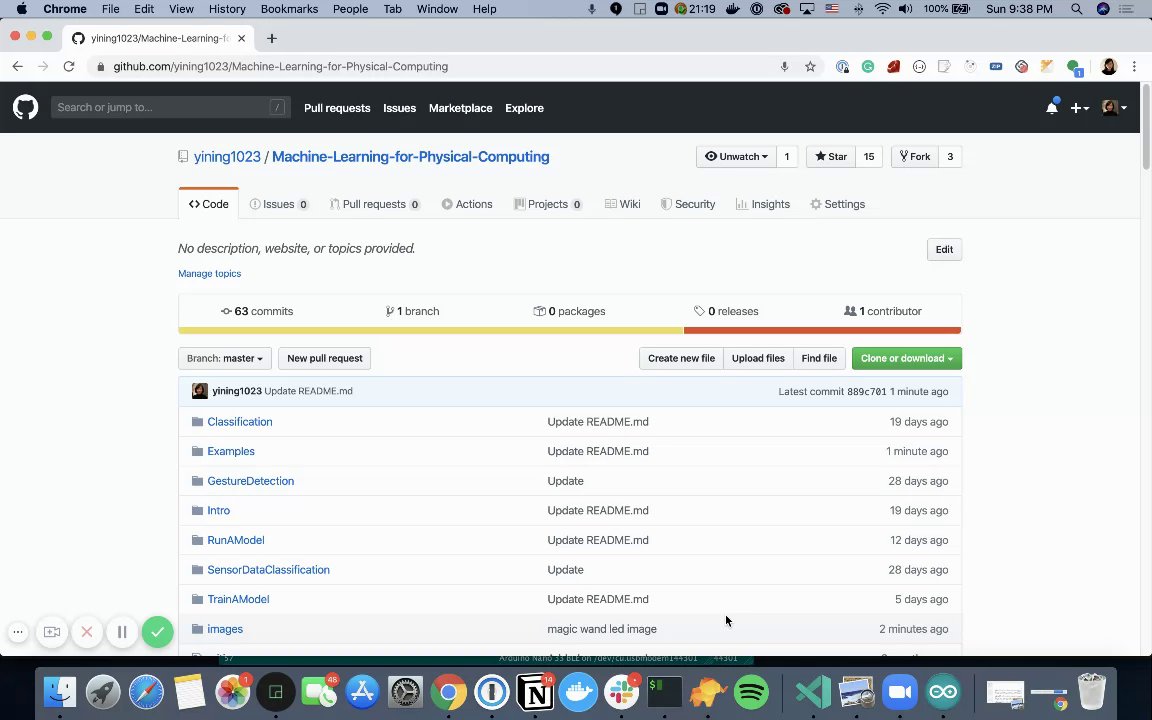Confirm recording with the green checkmark button
Image resolution: width=1152 pixels, height=720 pixels.
click(157, 632)
